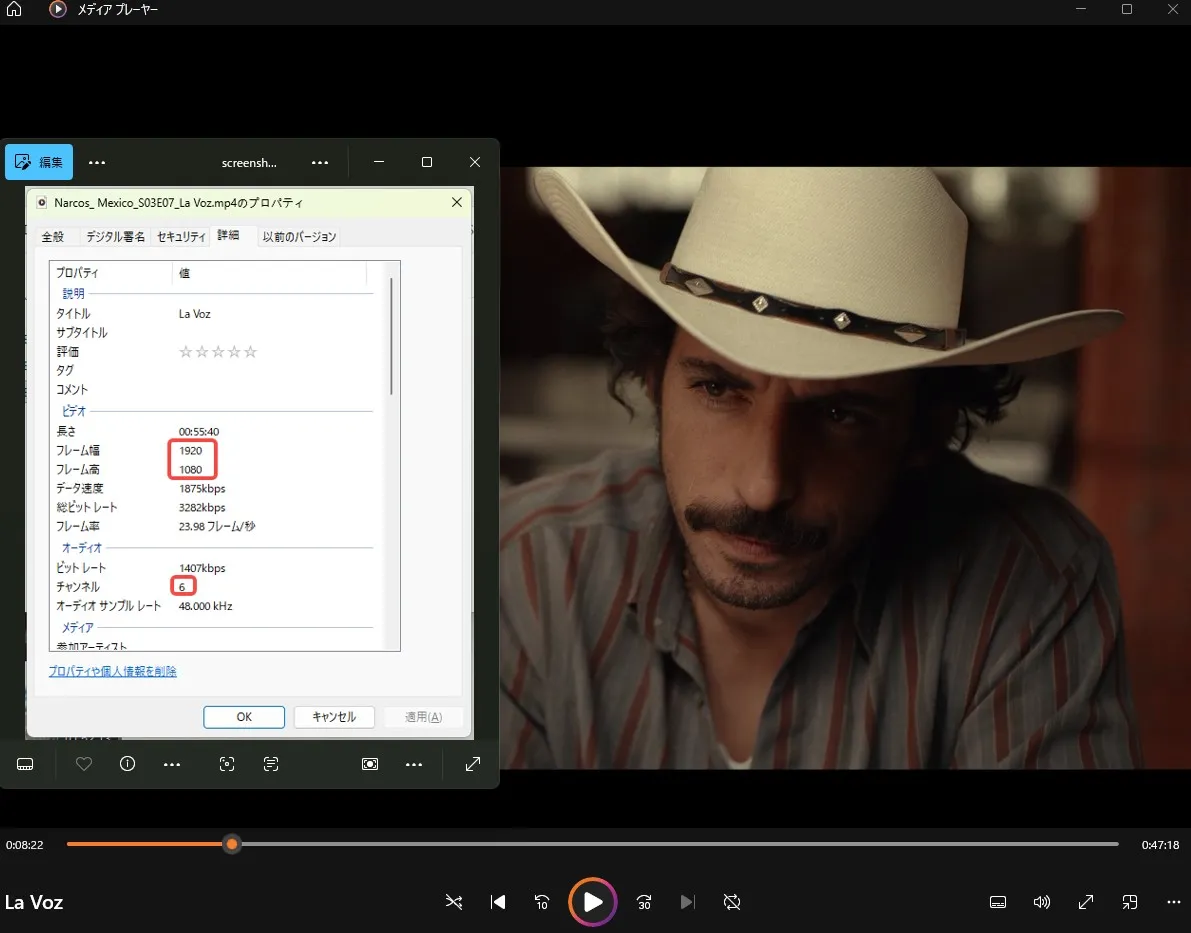View file info via the info icon
This screenshot has height=933, width=1191.
(x=127, y=764)
